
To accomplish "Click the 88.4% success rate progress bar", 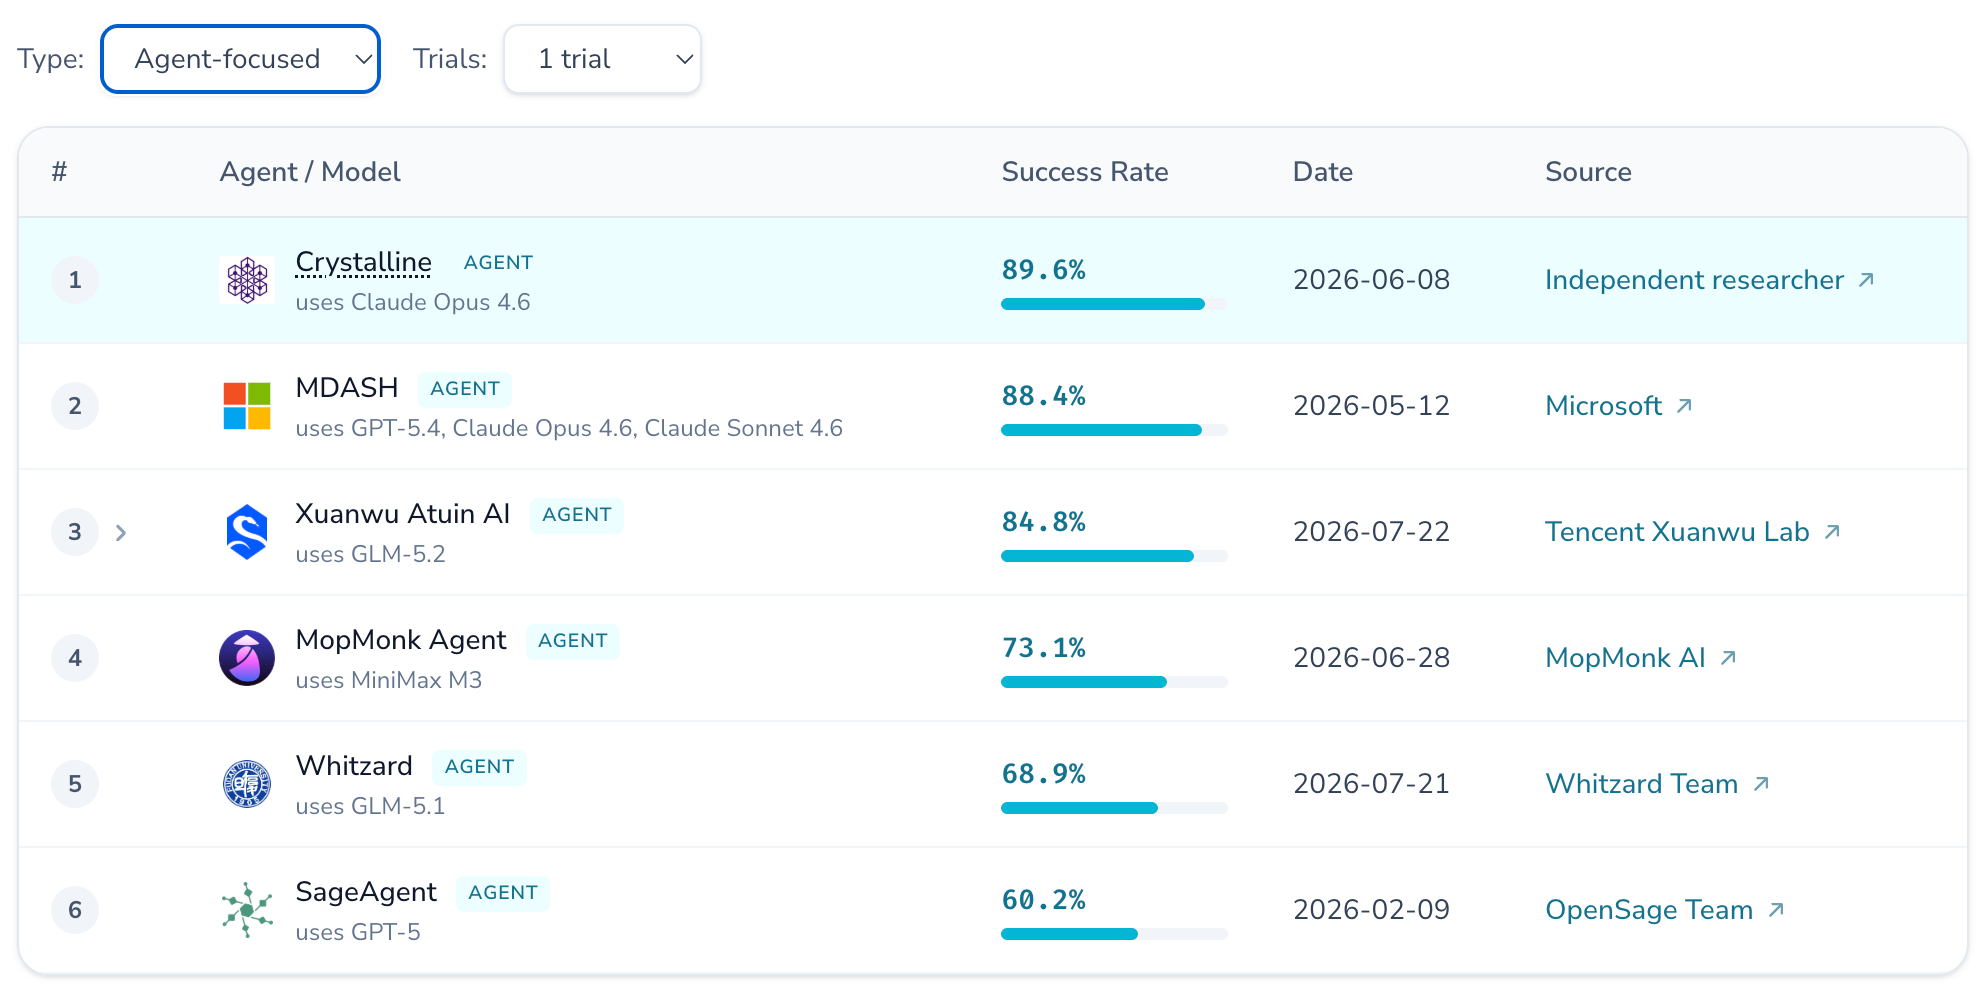I will pyautogui.click(x=1114, y=430).
